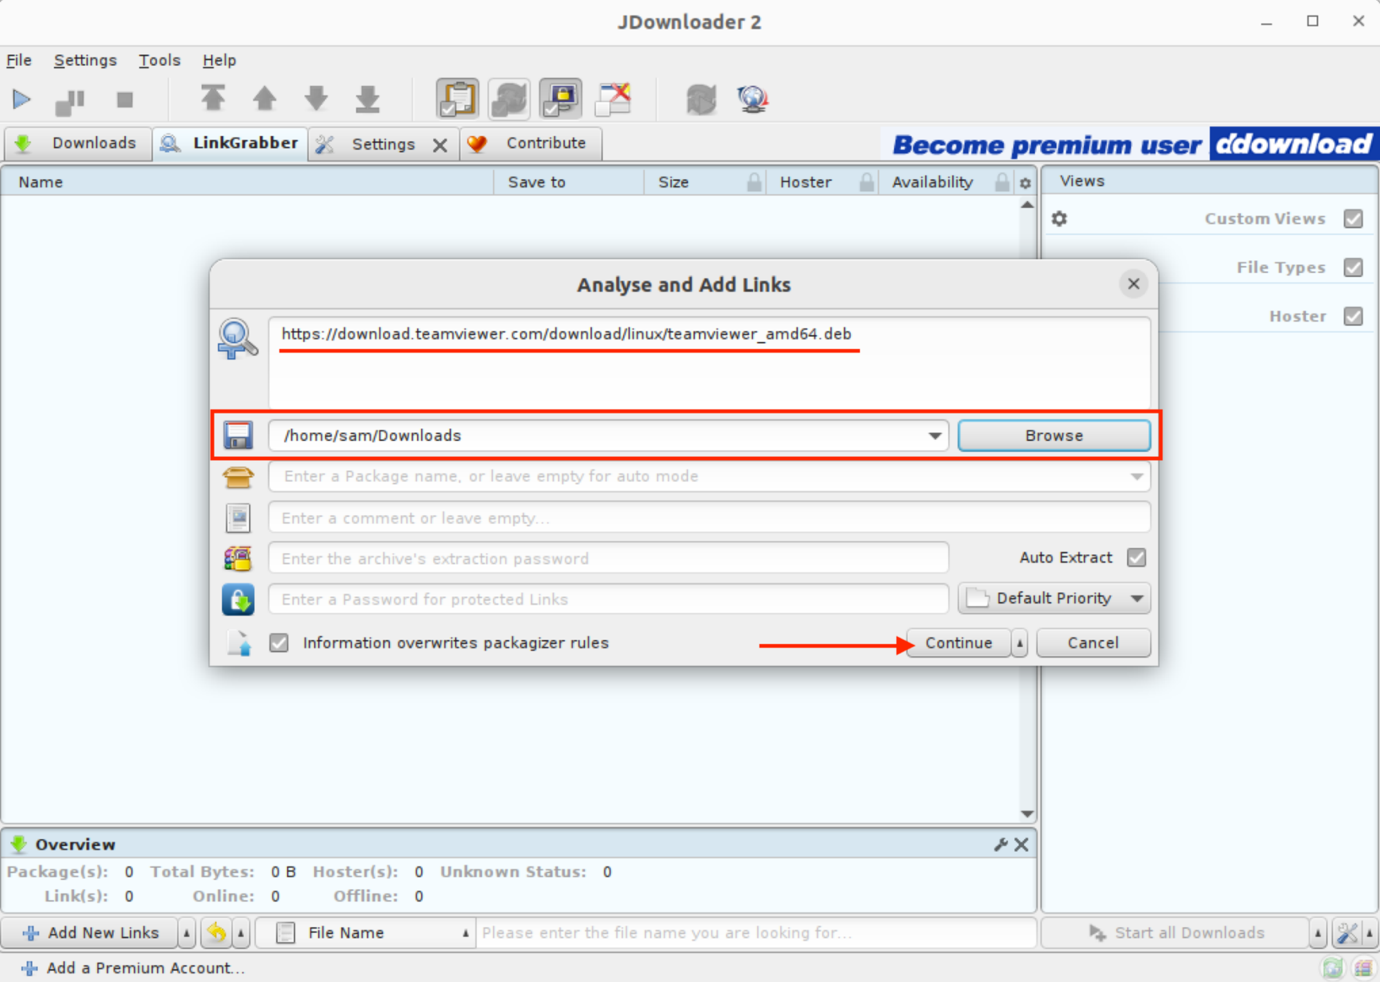Uncheck Information overwrites packagizer rules
This screenshot has height=982, width=1380.
(279, 642)
